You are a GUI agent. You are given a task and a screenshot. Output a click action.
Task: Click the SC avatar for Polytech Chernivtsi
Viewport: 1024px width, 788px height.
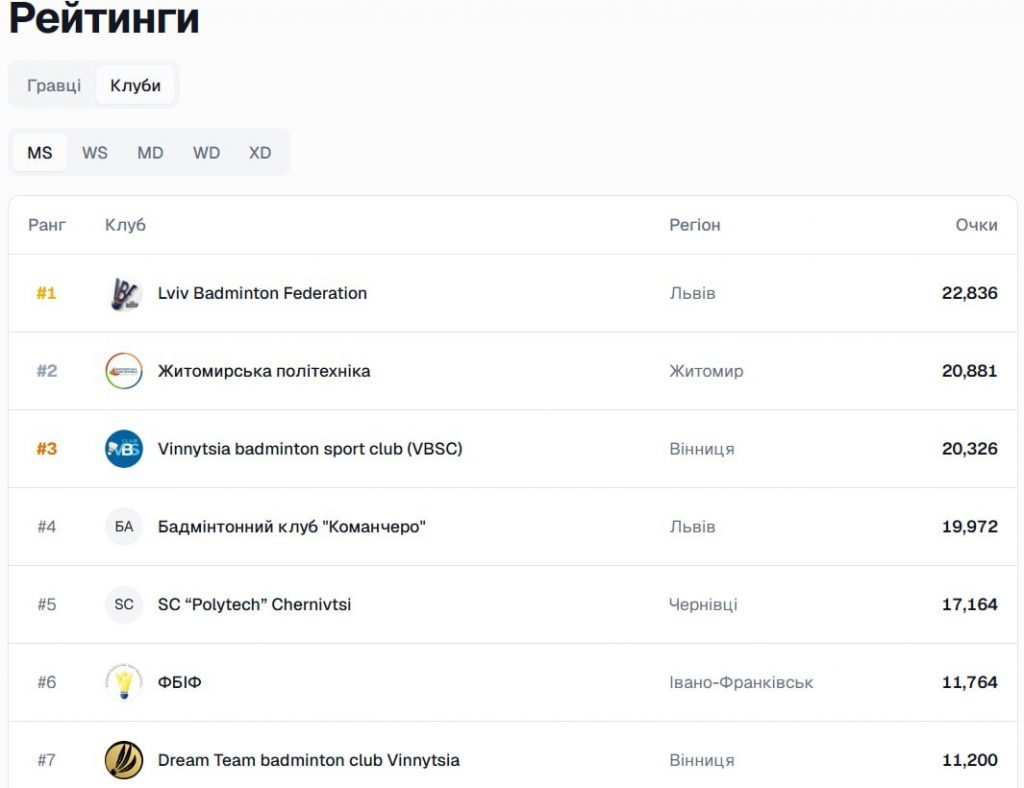pos(124,605)
